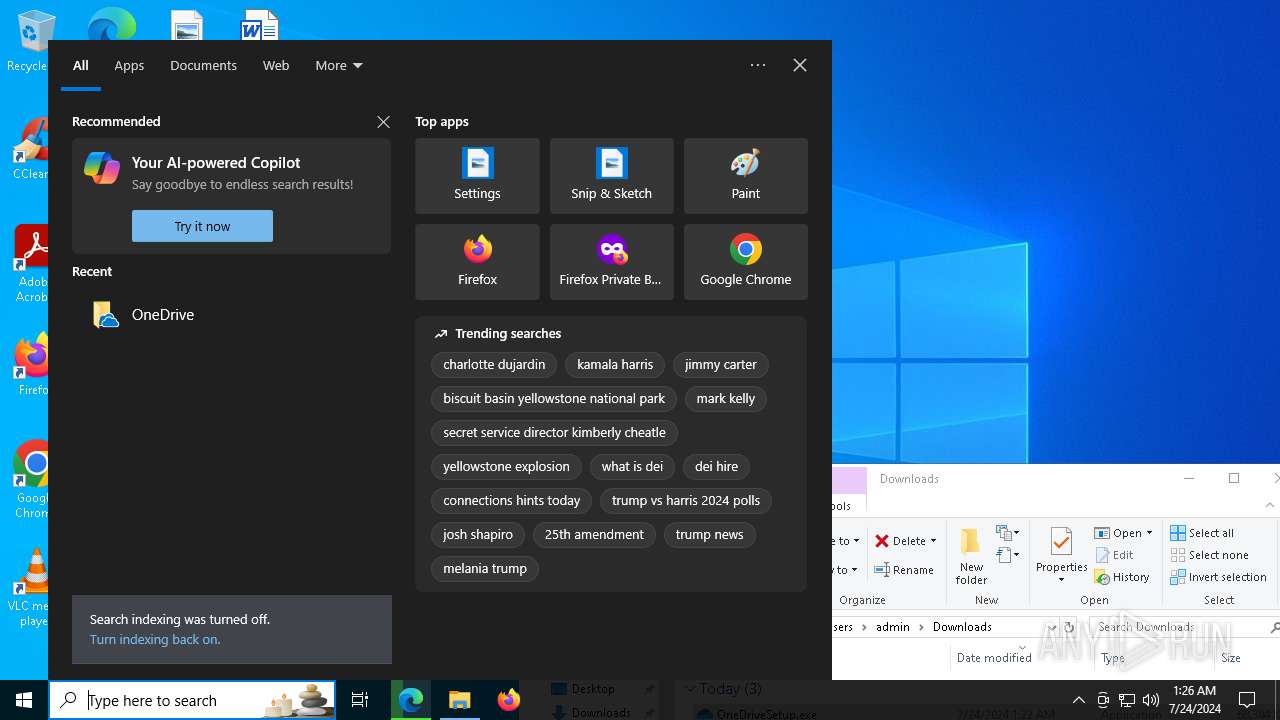This screenshot has width=1280, height=720.
Task: Open Firefox from taskbar
Action: pos(508,700)
